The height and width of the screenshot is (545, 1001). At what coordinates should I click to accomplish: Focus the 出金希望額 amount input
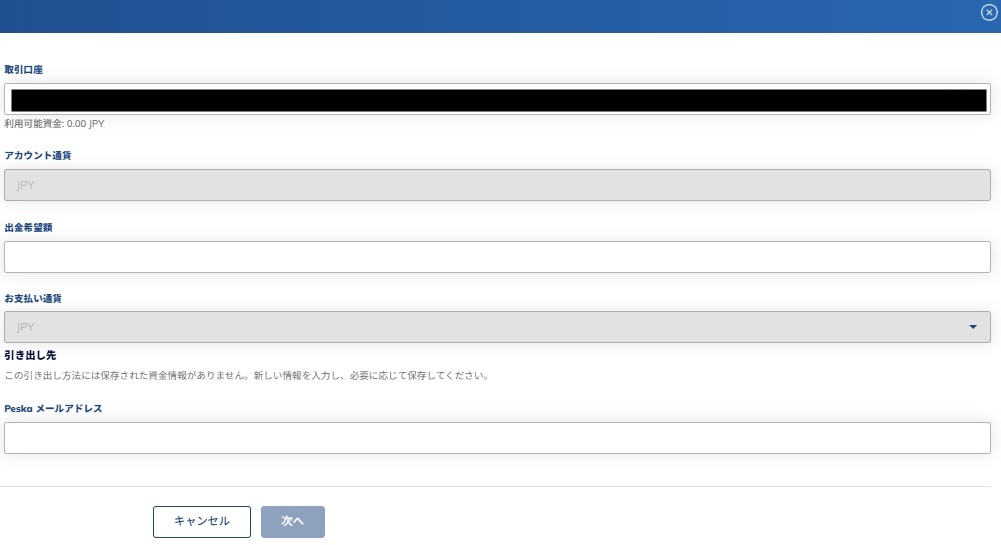pyautogui.click(x=497, y=257)
